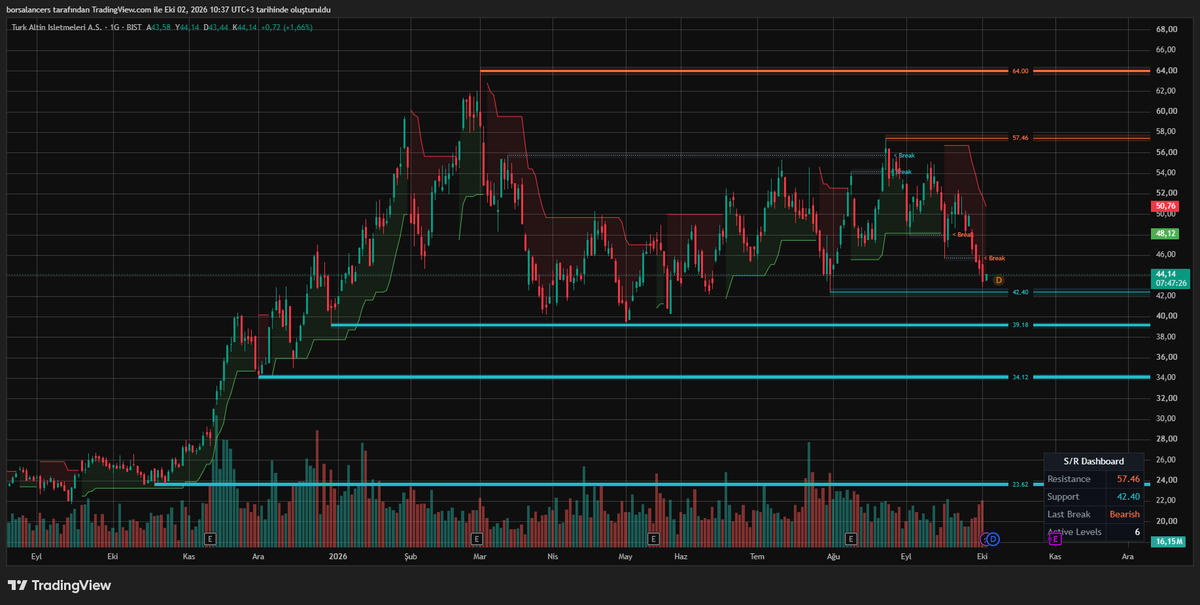Click the 57.46 resistance line label
1200x605 pixels.
point(1020,138)
